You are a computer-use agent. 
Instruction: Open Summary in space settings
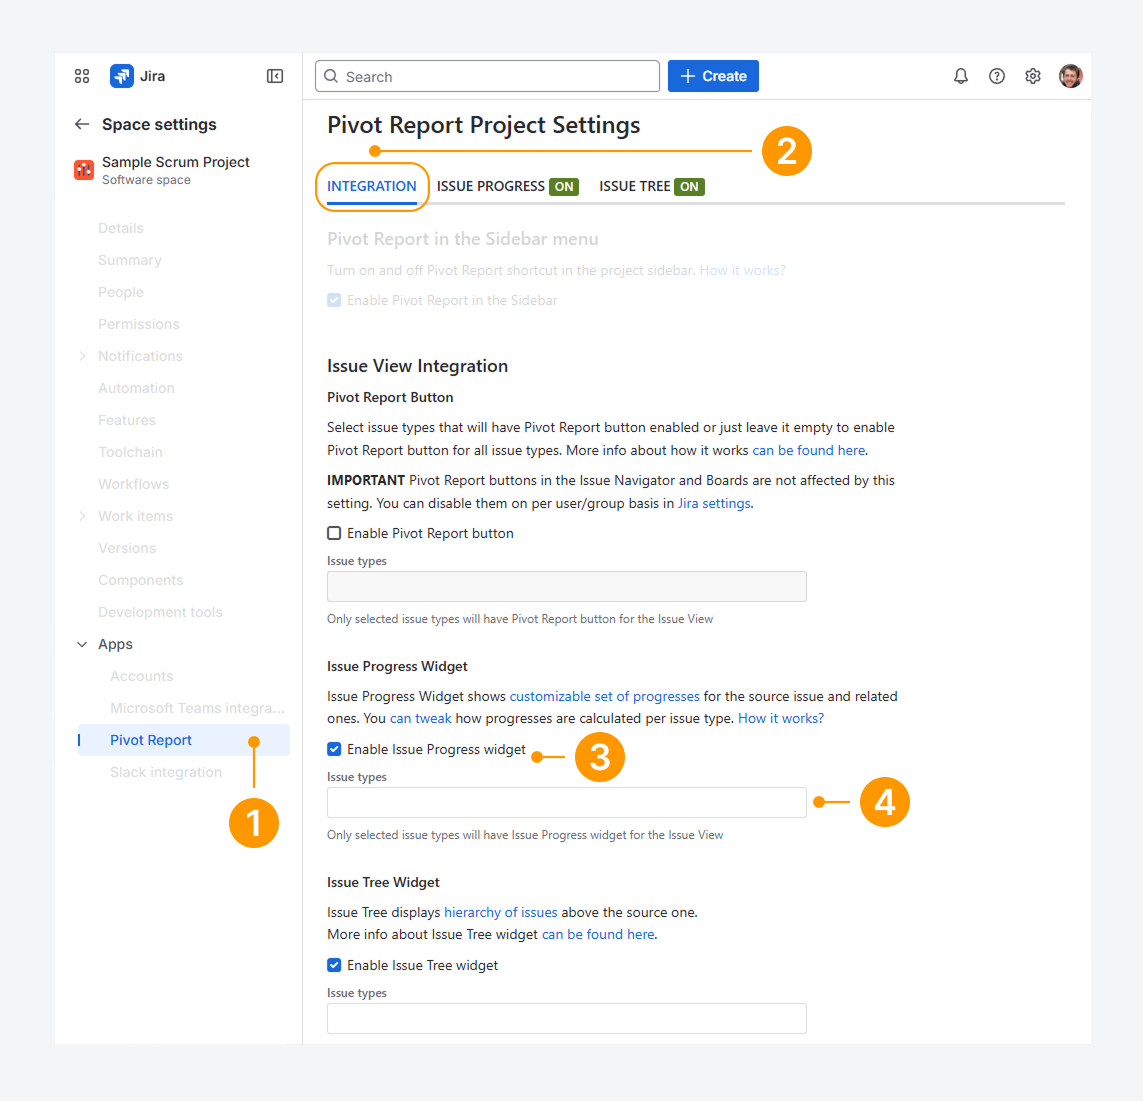tap(130, 260)
